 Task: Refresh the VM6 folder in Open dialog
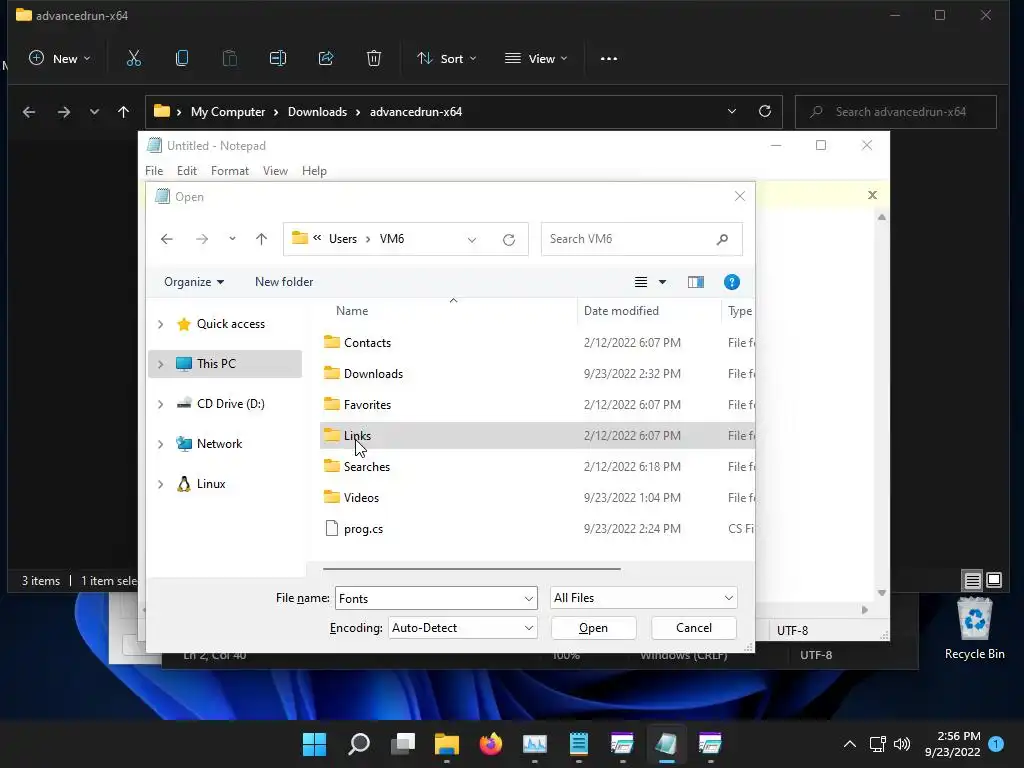[509, 240]
